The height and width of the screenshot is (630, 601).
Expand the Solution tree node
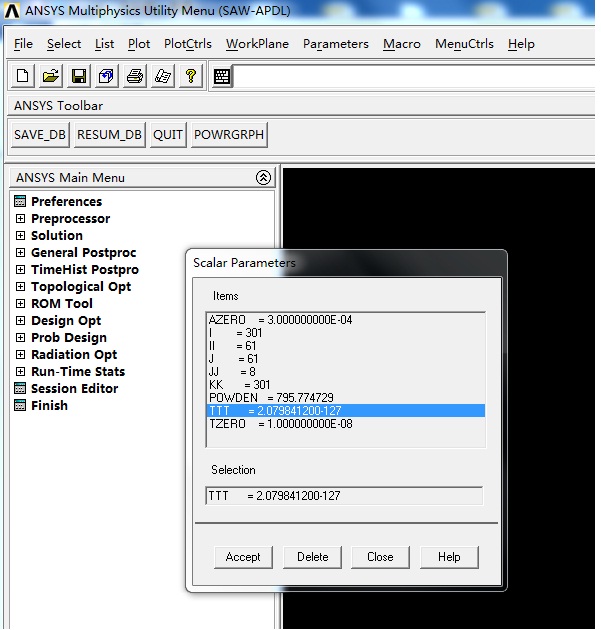(20, 235)
